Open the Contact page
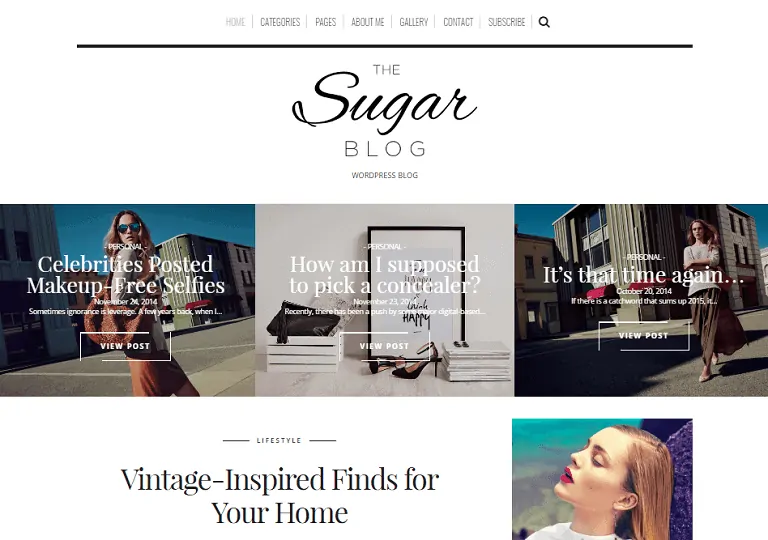Screen dimensions: 768x540 click(458, 22)
